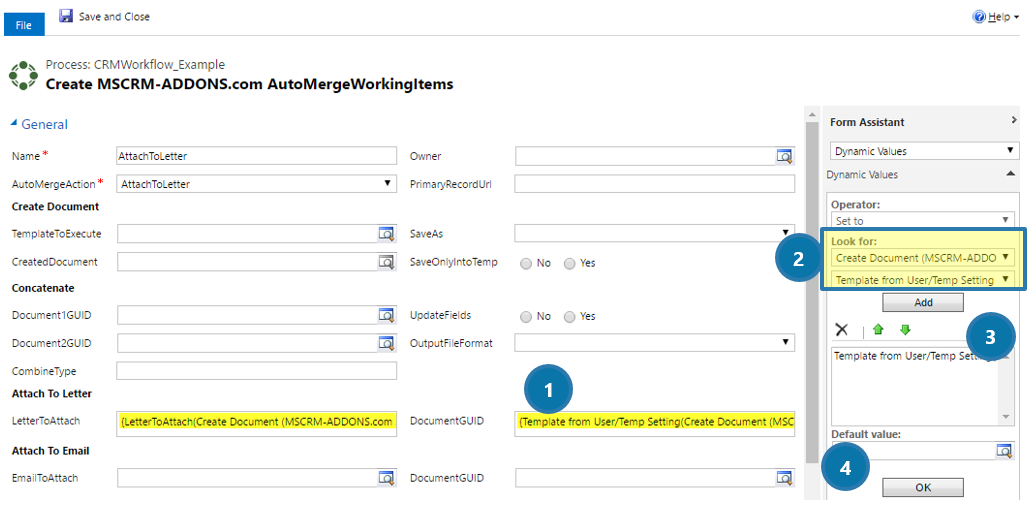The width and height of the screenshot is (1033, 513).
Task: Click the EmailToAttach input field
Action: point(247,477)
